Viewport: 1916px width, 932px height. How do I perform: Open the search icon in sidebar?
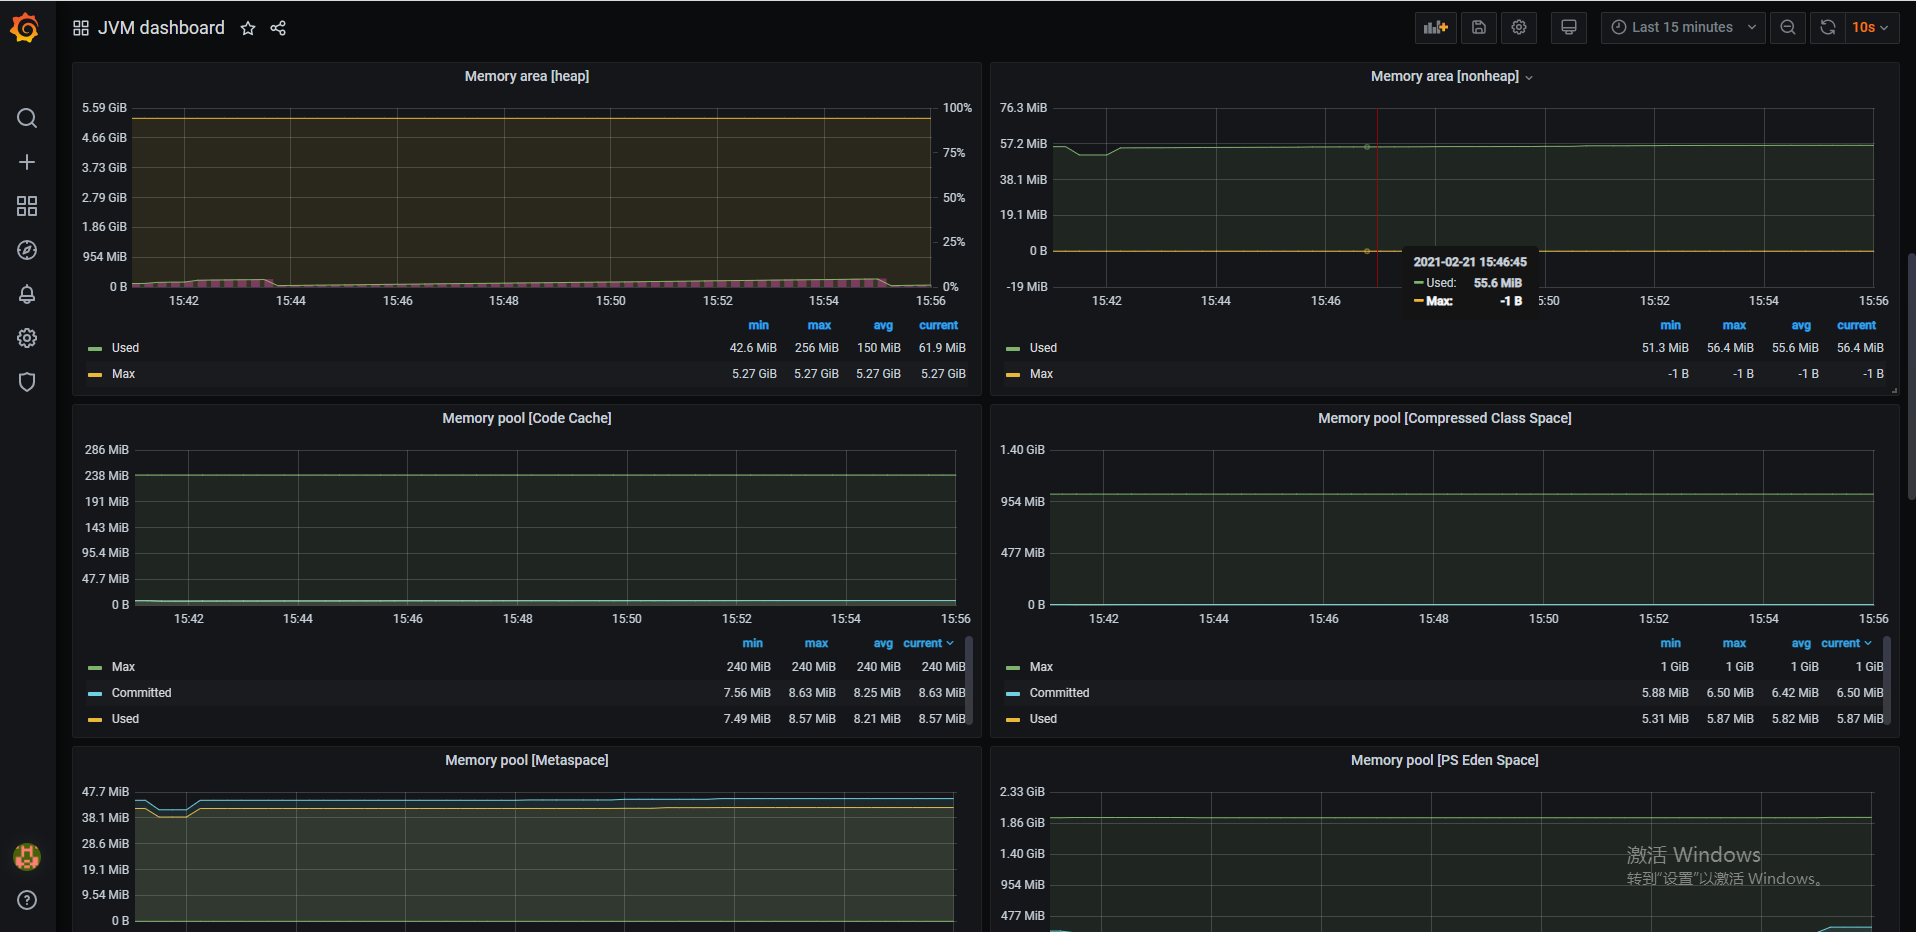[x=27, y=118]
